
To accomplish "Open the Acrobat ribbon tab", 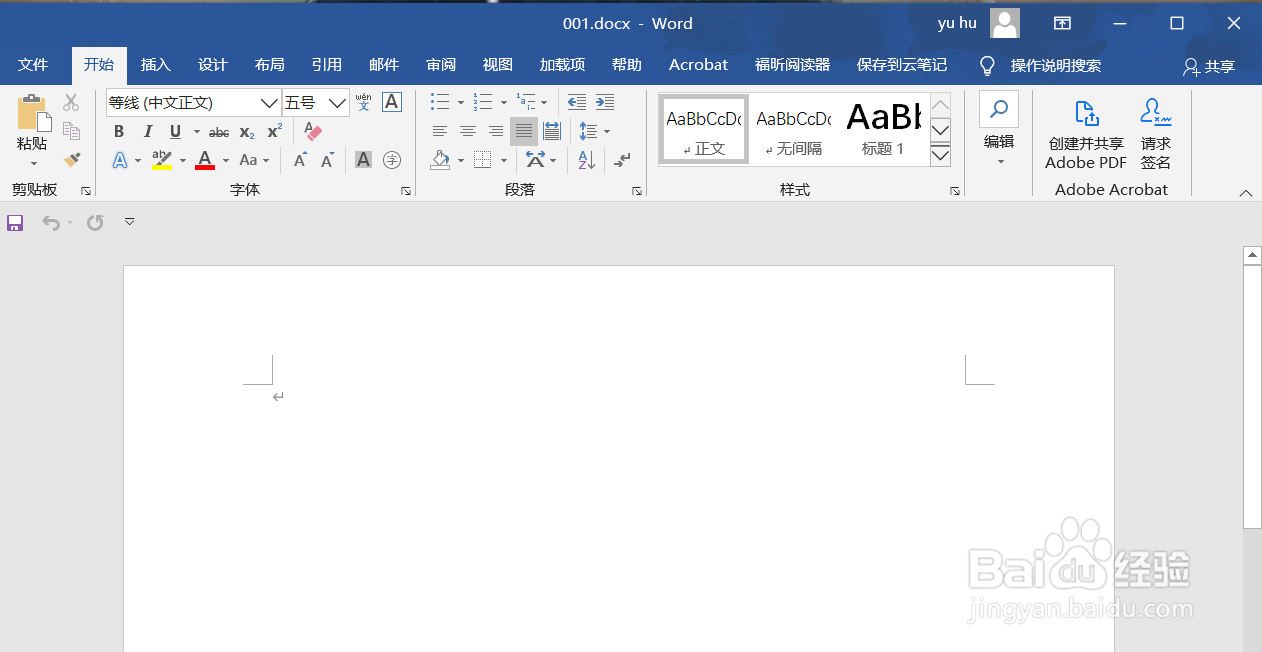I will pos(697,64).
